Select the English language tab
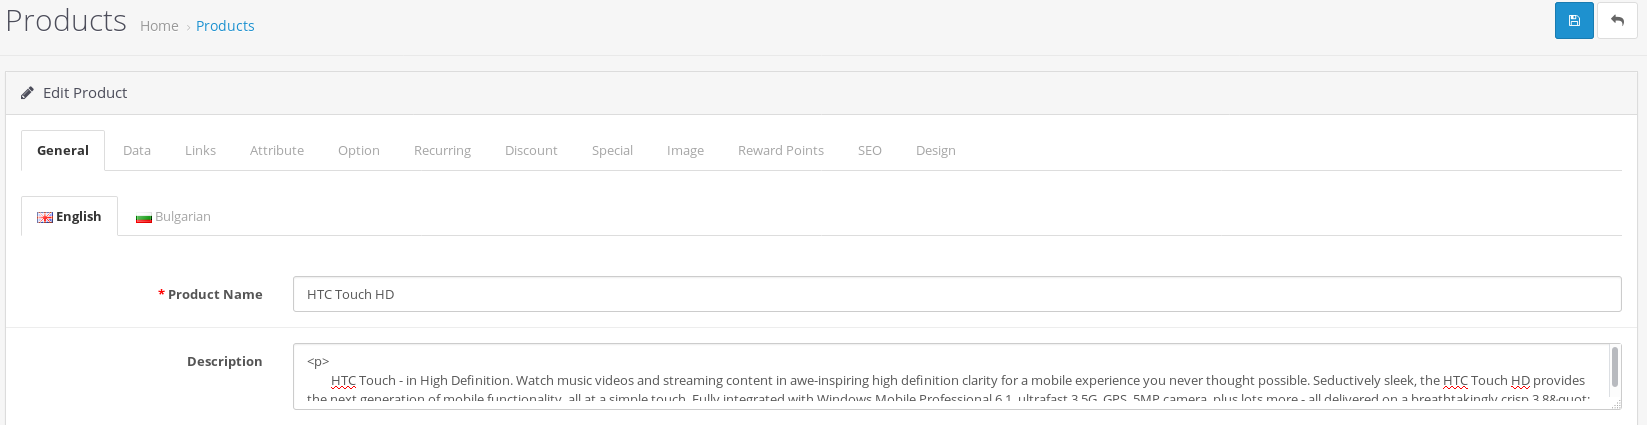 [69, 217]
